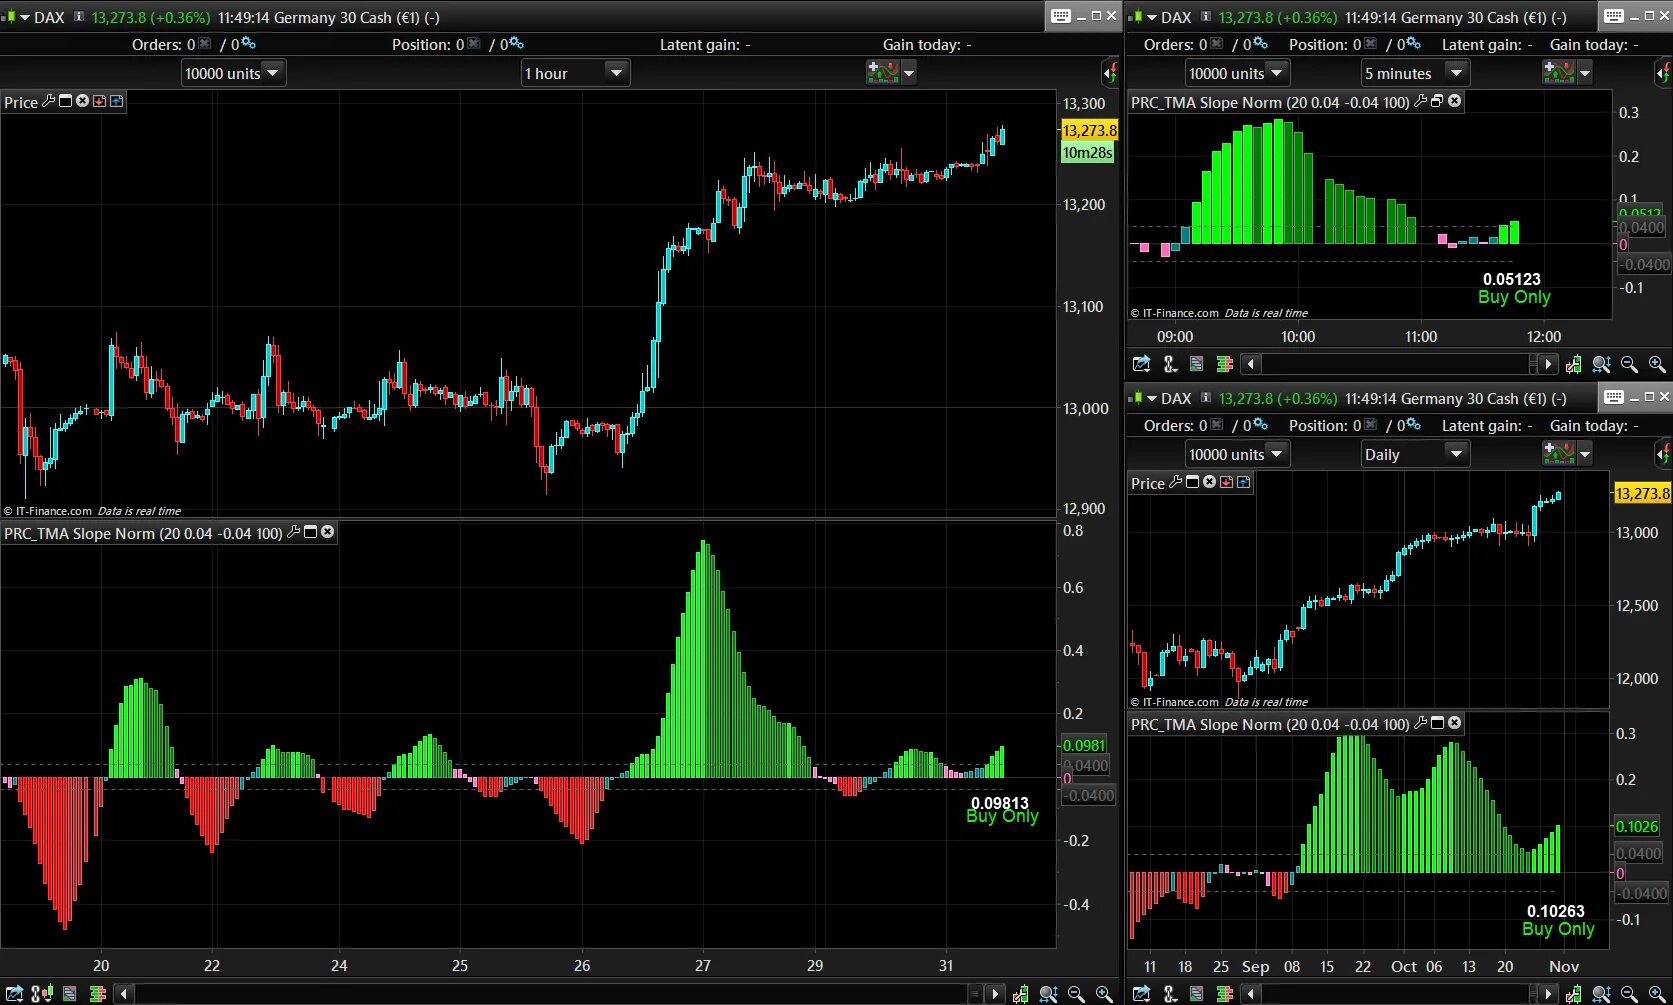Viewport: 1673px width, 1005px height.
Task: Toggle trading panel side arrow in 1 hour chart
Action: 1110,72
